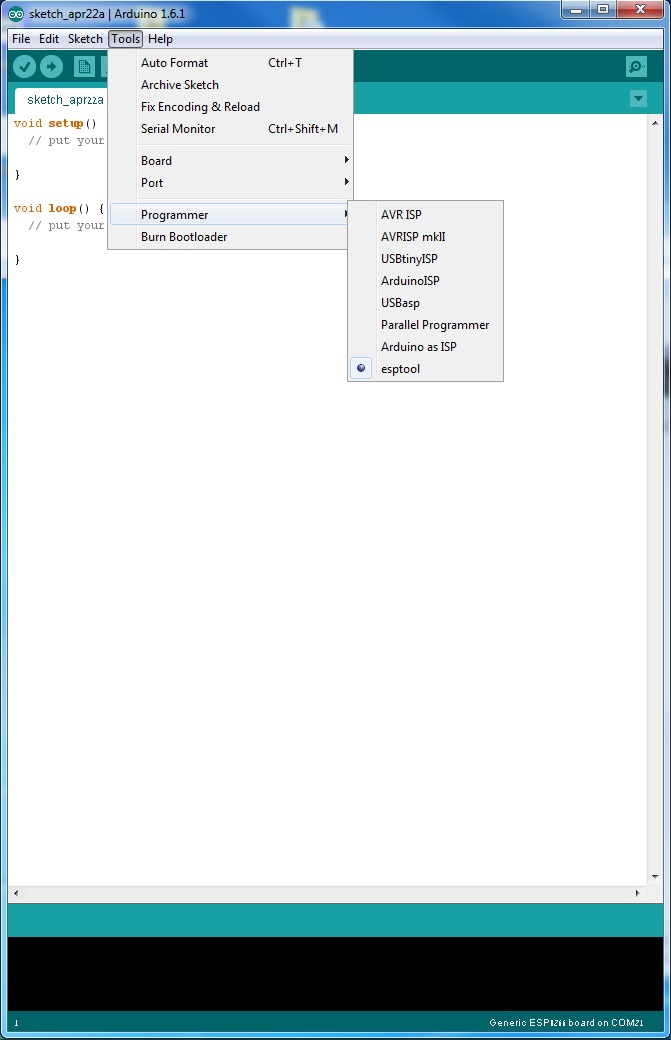This screenshot has width=671, height=1040.
Task: Open the File menu
Action: pyautogui.click(x=21, y=38)
